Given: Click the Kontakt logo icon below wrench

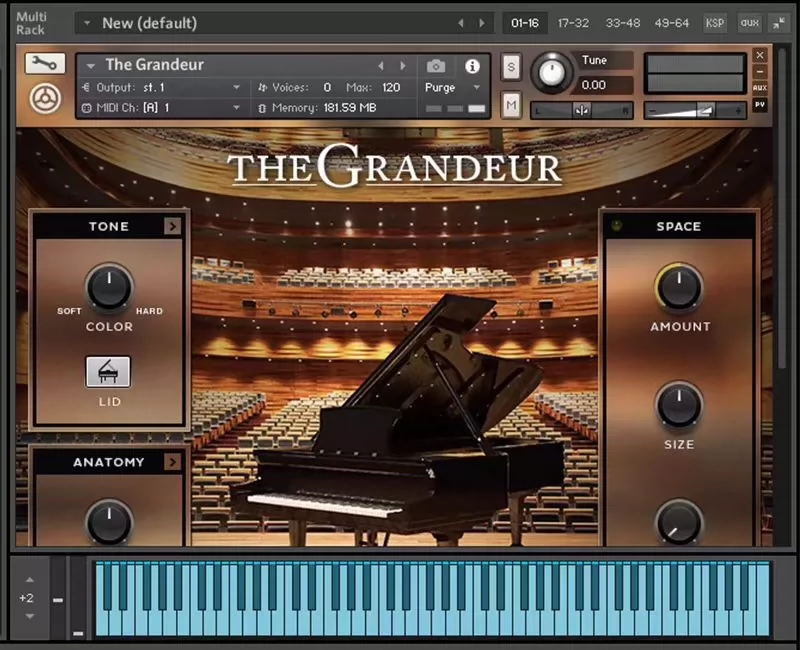Looking at the screenshot, I should click(45, 98).
